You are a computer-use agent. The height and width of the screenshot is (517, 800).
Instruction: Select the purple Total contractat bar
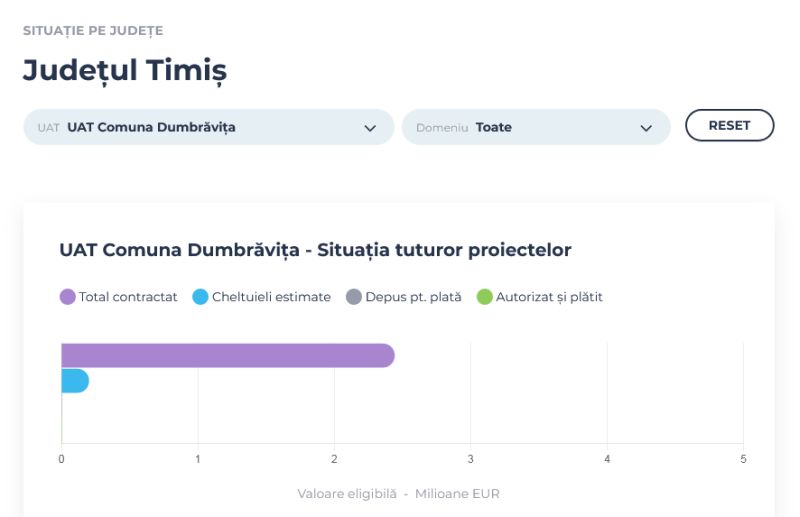pyautogui.click(x=226, y=355)
